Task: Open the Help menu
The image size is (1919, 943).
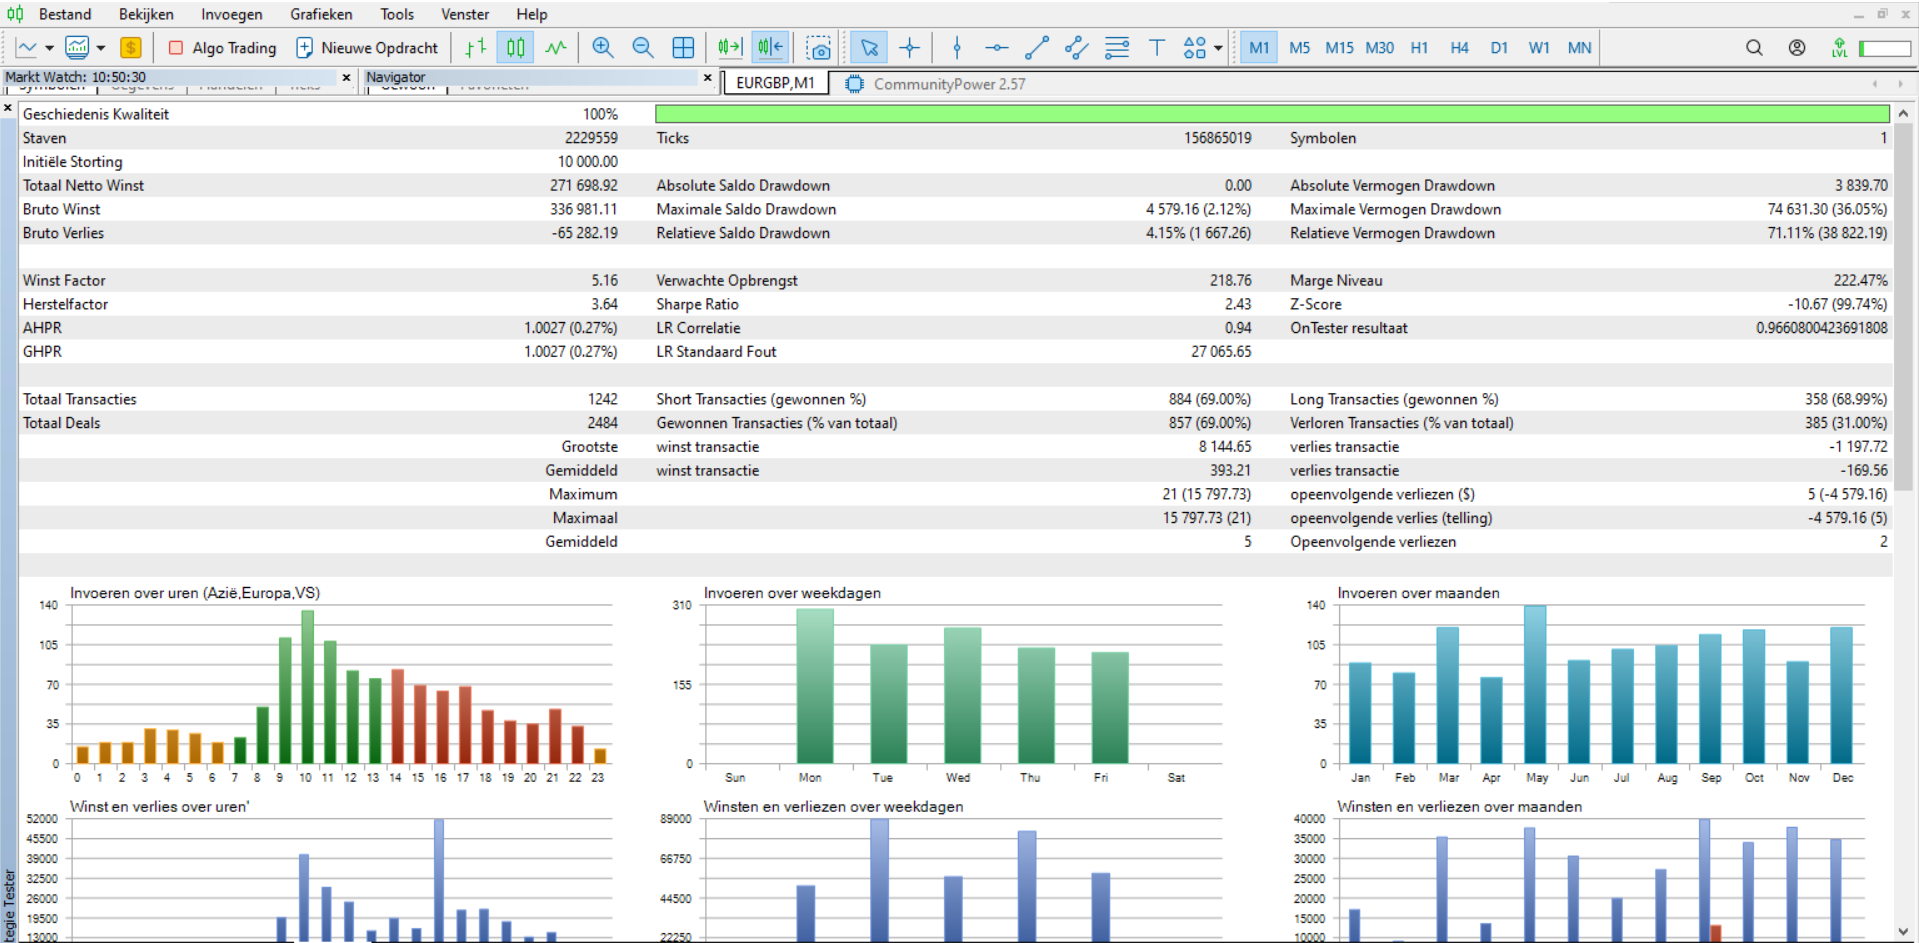Action: (532, 14)
